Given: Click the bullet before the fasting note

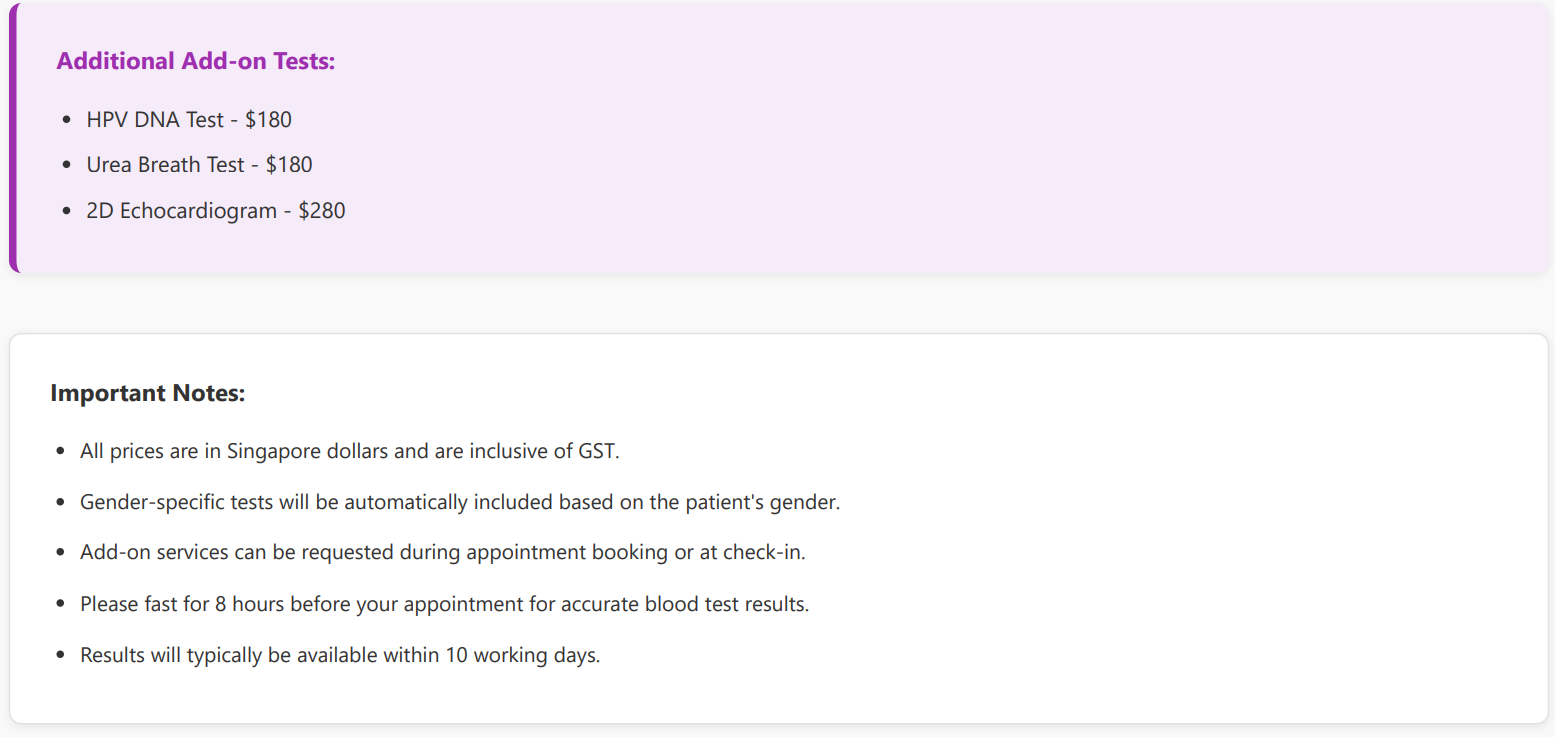Looking at the screenshot, I should pos(60,604).
